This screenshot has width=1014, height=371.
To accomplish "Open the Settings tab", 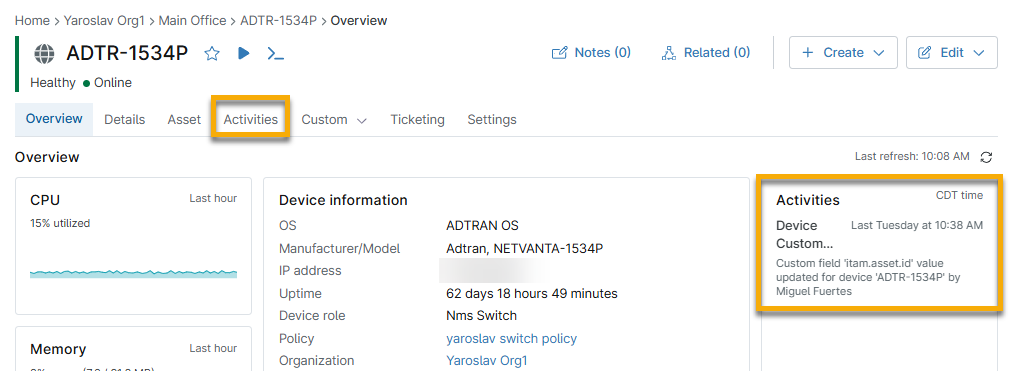I will (492, 120).
